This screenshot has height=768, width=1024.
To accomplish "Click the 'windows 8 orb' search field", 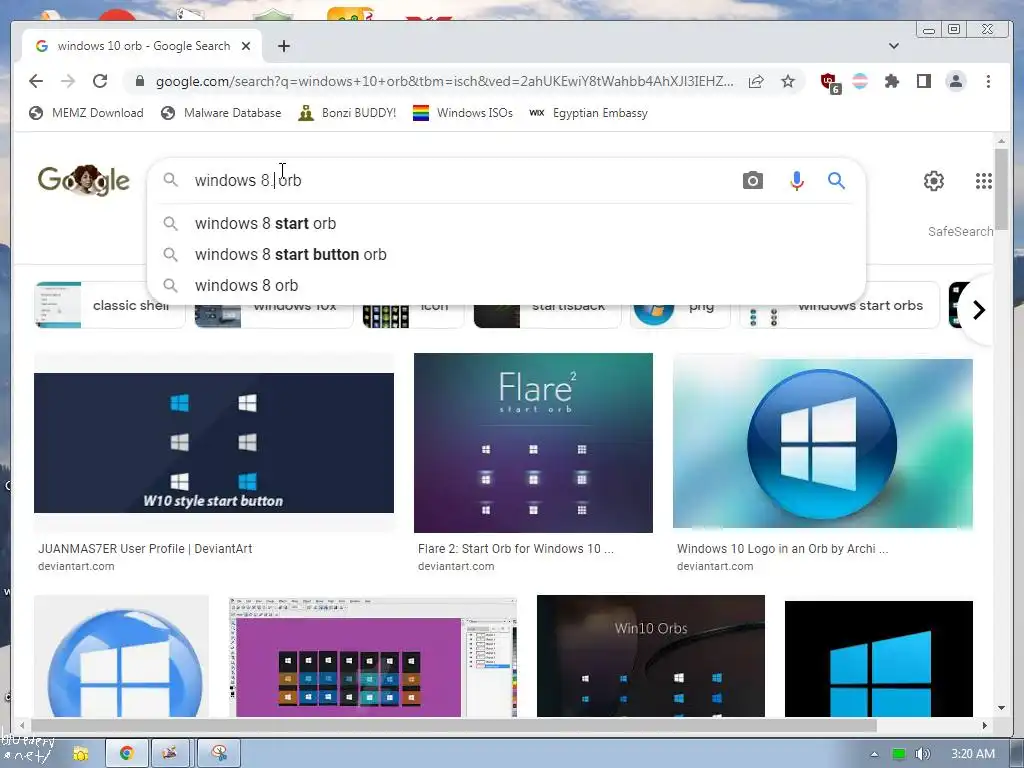I will [x=457, y=180].
